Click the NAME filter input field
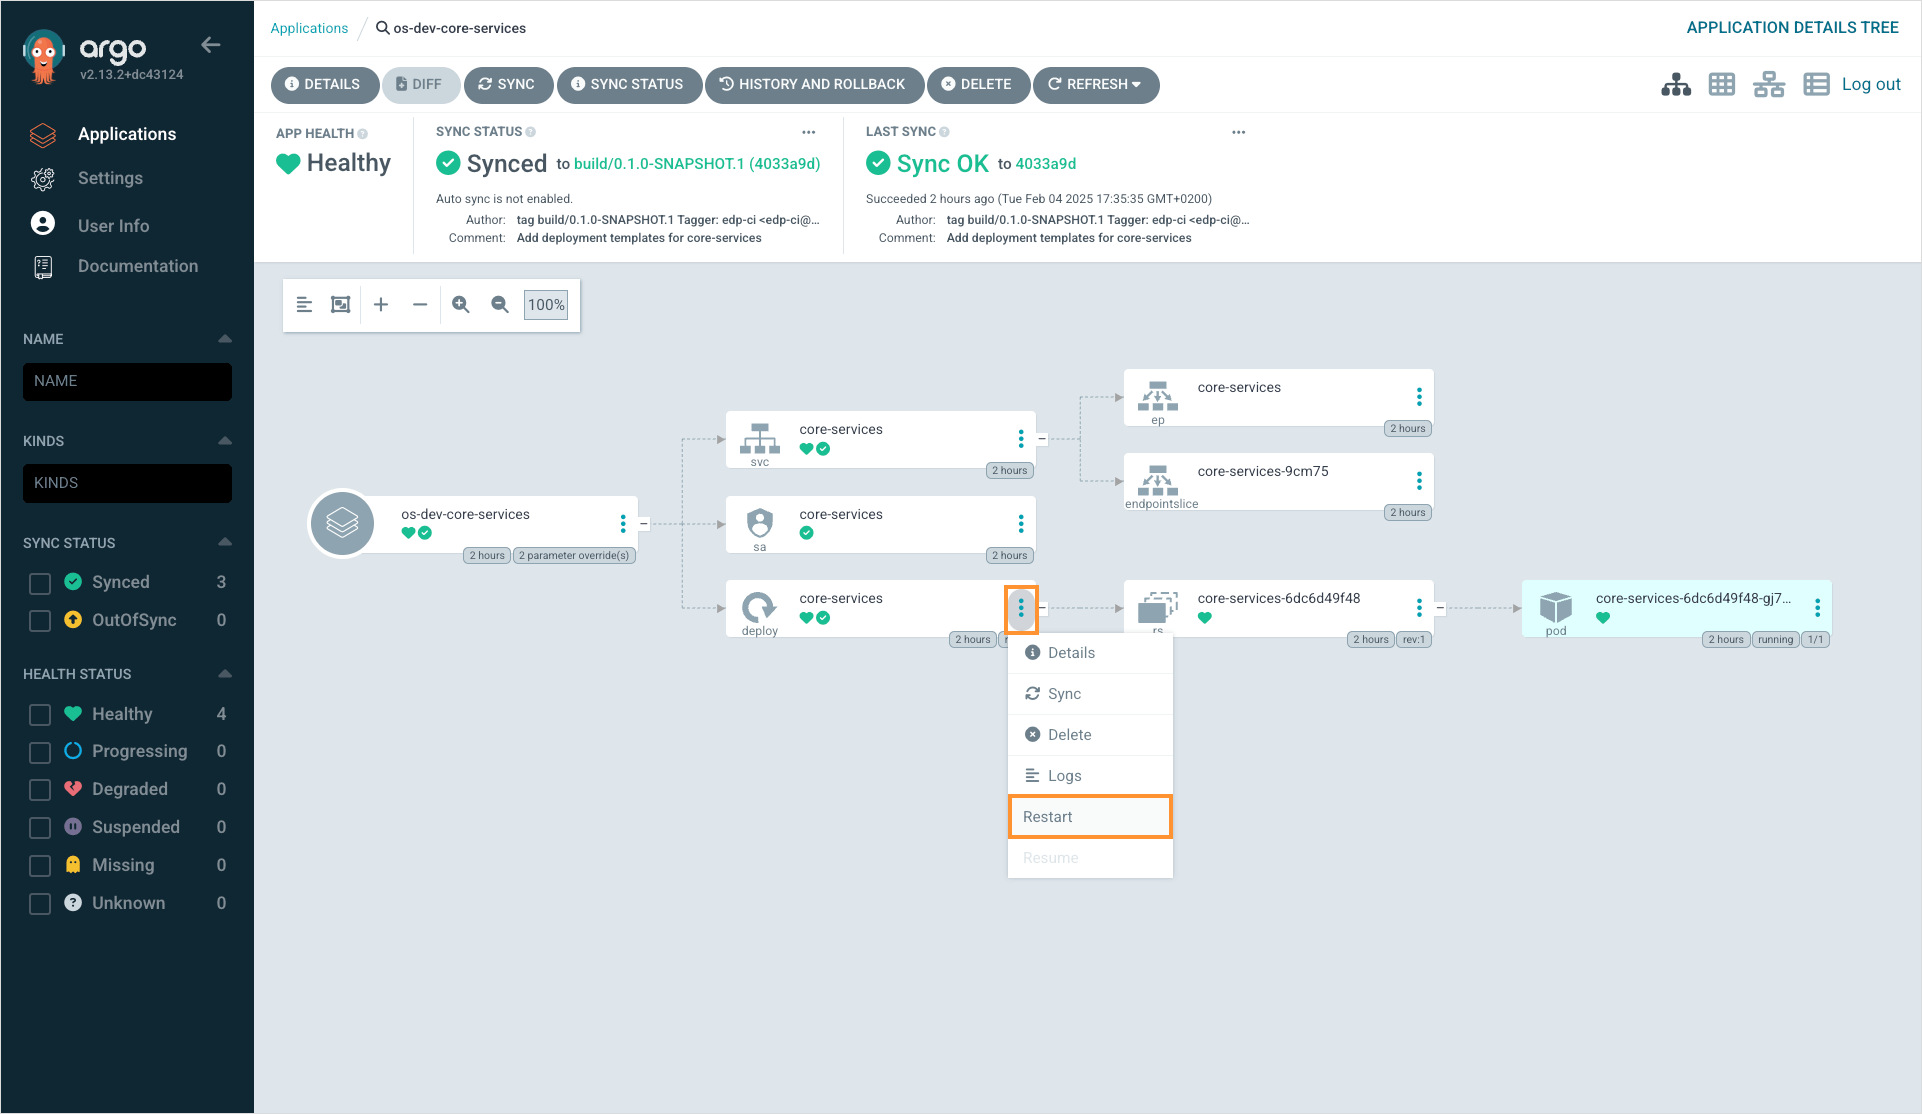The width and height of the screenshot is (1922, 1114). (x=127, y=382)
